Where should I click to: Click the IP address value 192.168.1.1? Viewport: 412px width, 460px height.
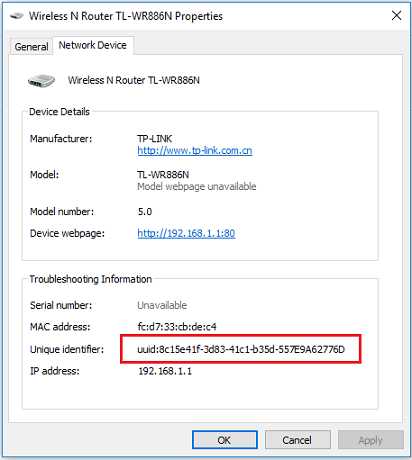[165, 371]
